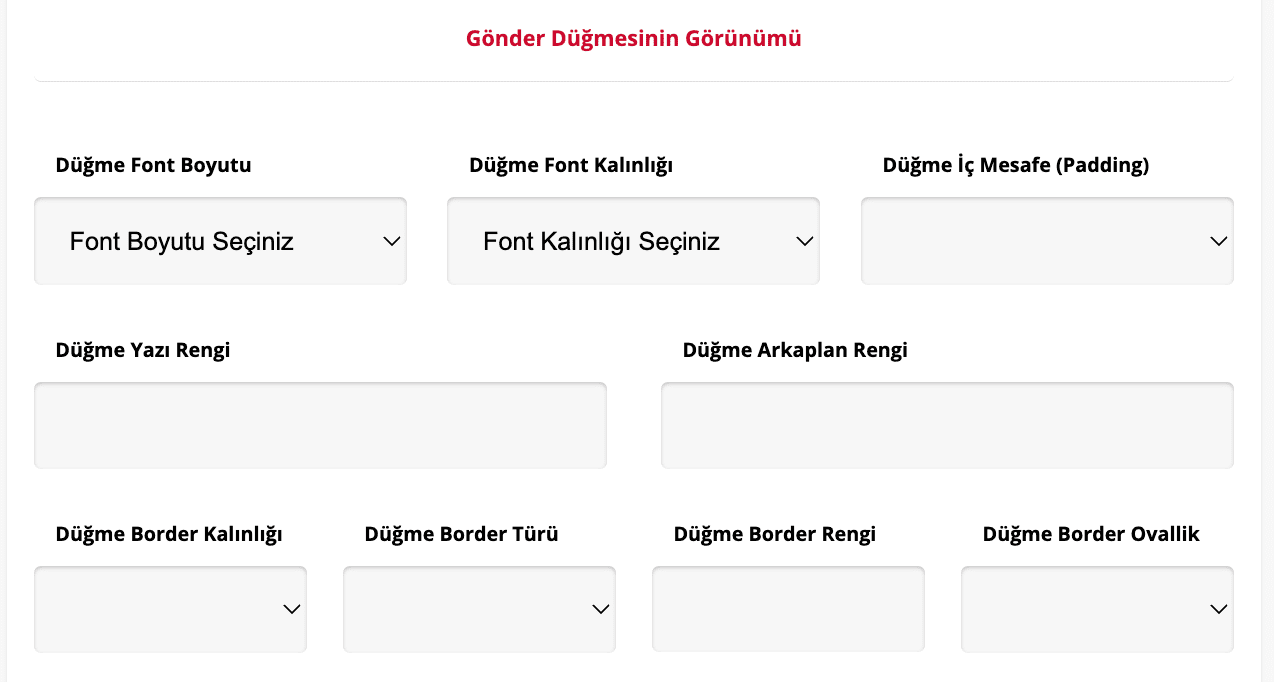
Task: Click the Düğme Arkaplan Rengi input field
Action: [947, 424]
